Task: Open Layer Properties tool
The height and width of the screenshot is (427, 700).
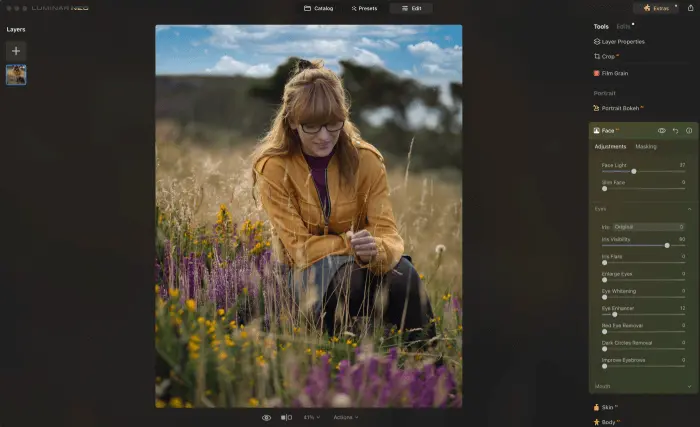Action: 619,42
